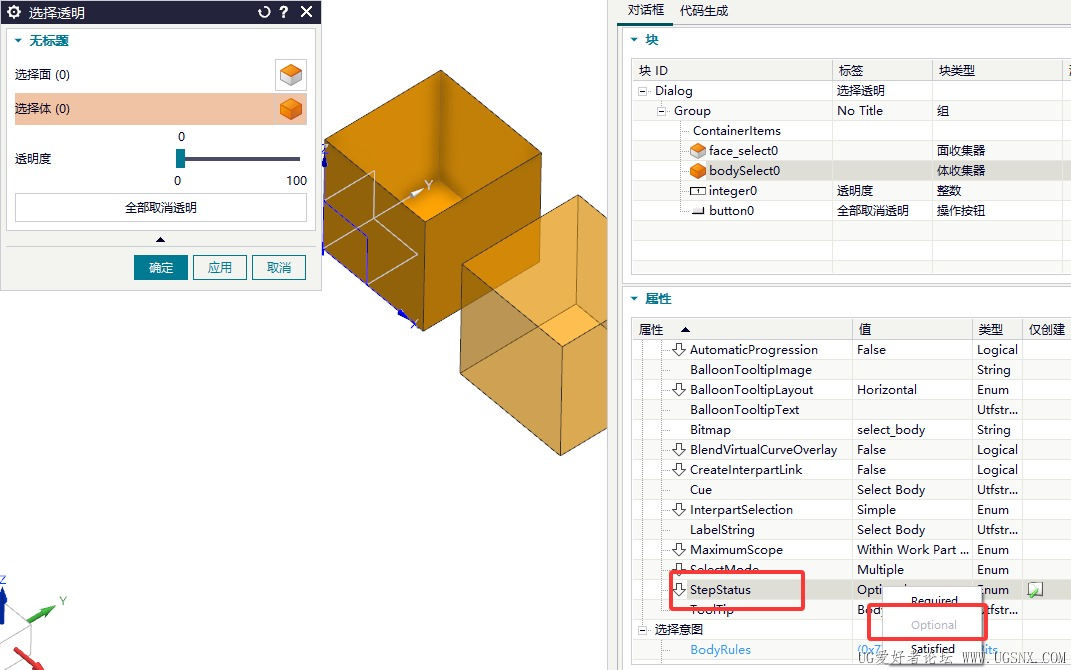The image size is (1071, 670).
Task: Click the InterpartSelection value 'Simple'
Action: tap(876, 510)
